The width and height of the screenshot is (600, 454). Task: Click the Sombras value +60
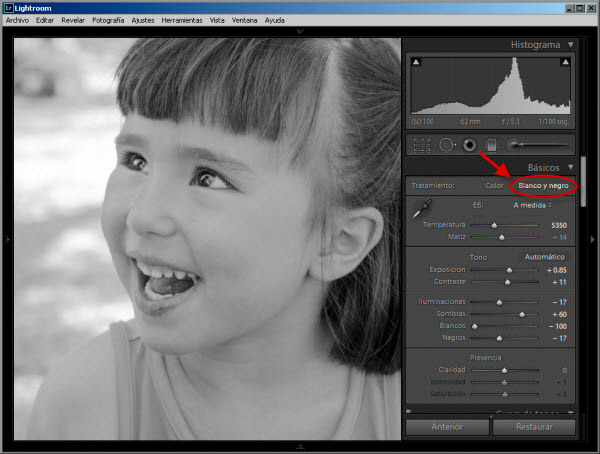[559, 315]
